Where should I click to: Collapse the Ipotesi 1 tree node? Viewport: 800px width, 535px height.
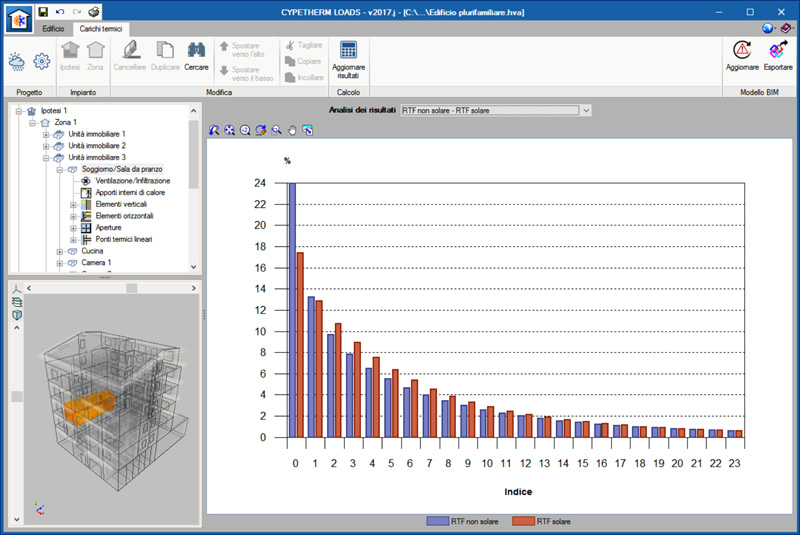point(19,111)
